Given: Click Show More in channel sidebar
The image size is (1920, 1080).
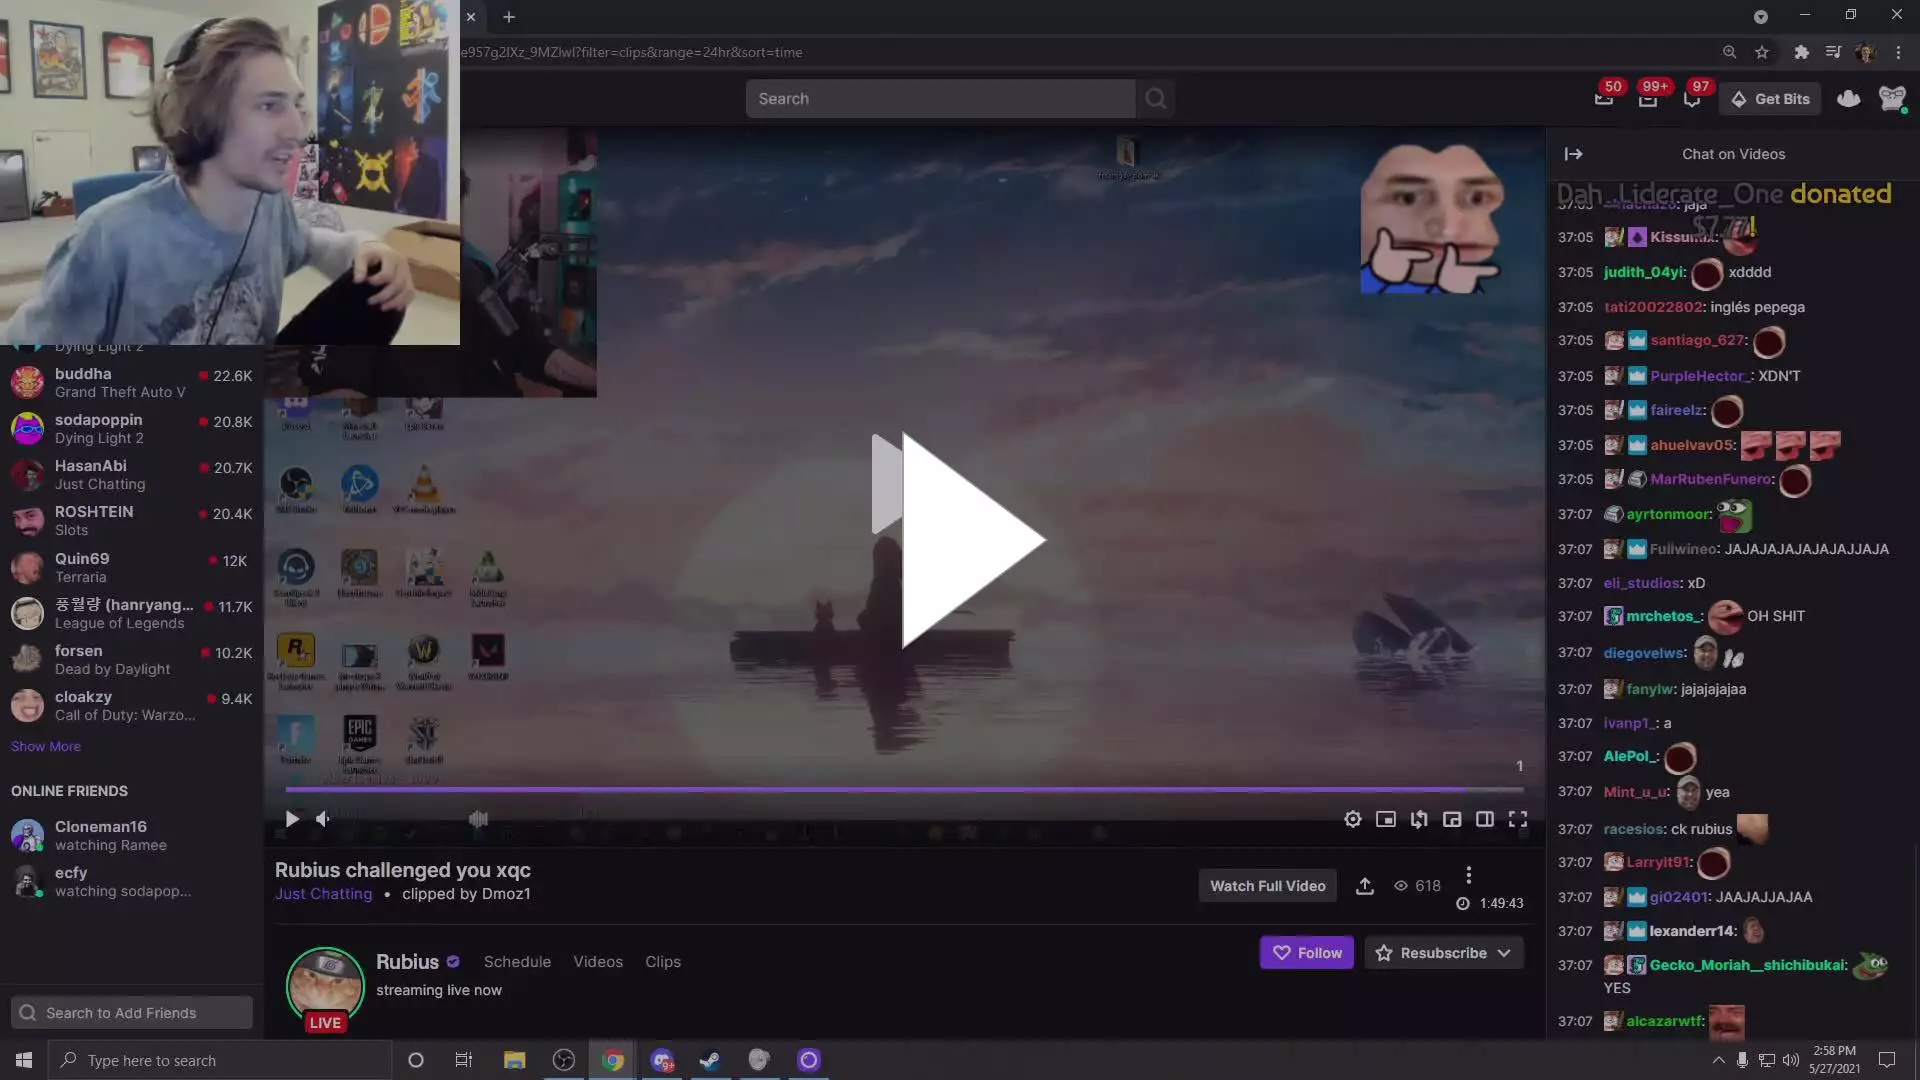Looking at the screenshot, I should click(46, 747).
